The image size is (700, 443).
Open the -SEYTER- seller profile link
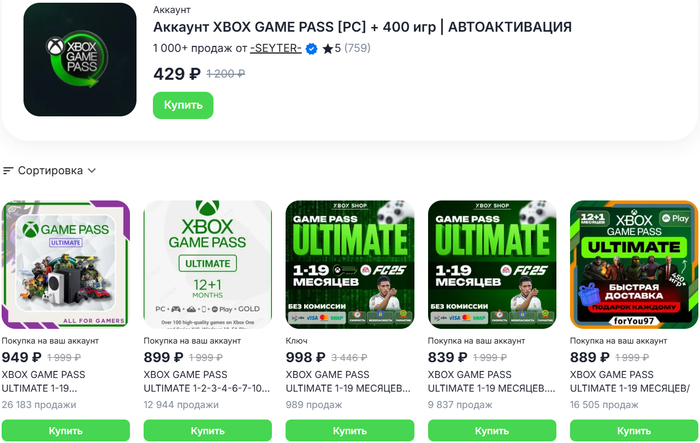(x=276, y=49)
